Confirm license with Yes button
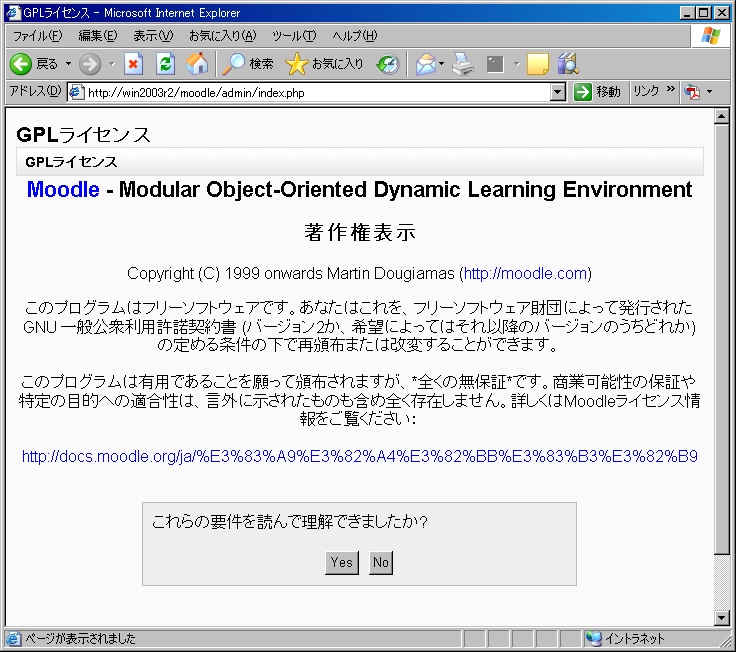 coord(342,562)
